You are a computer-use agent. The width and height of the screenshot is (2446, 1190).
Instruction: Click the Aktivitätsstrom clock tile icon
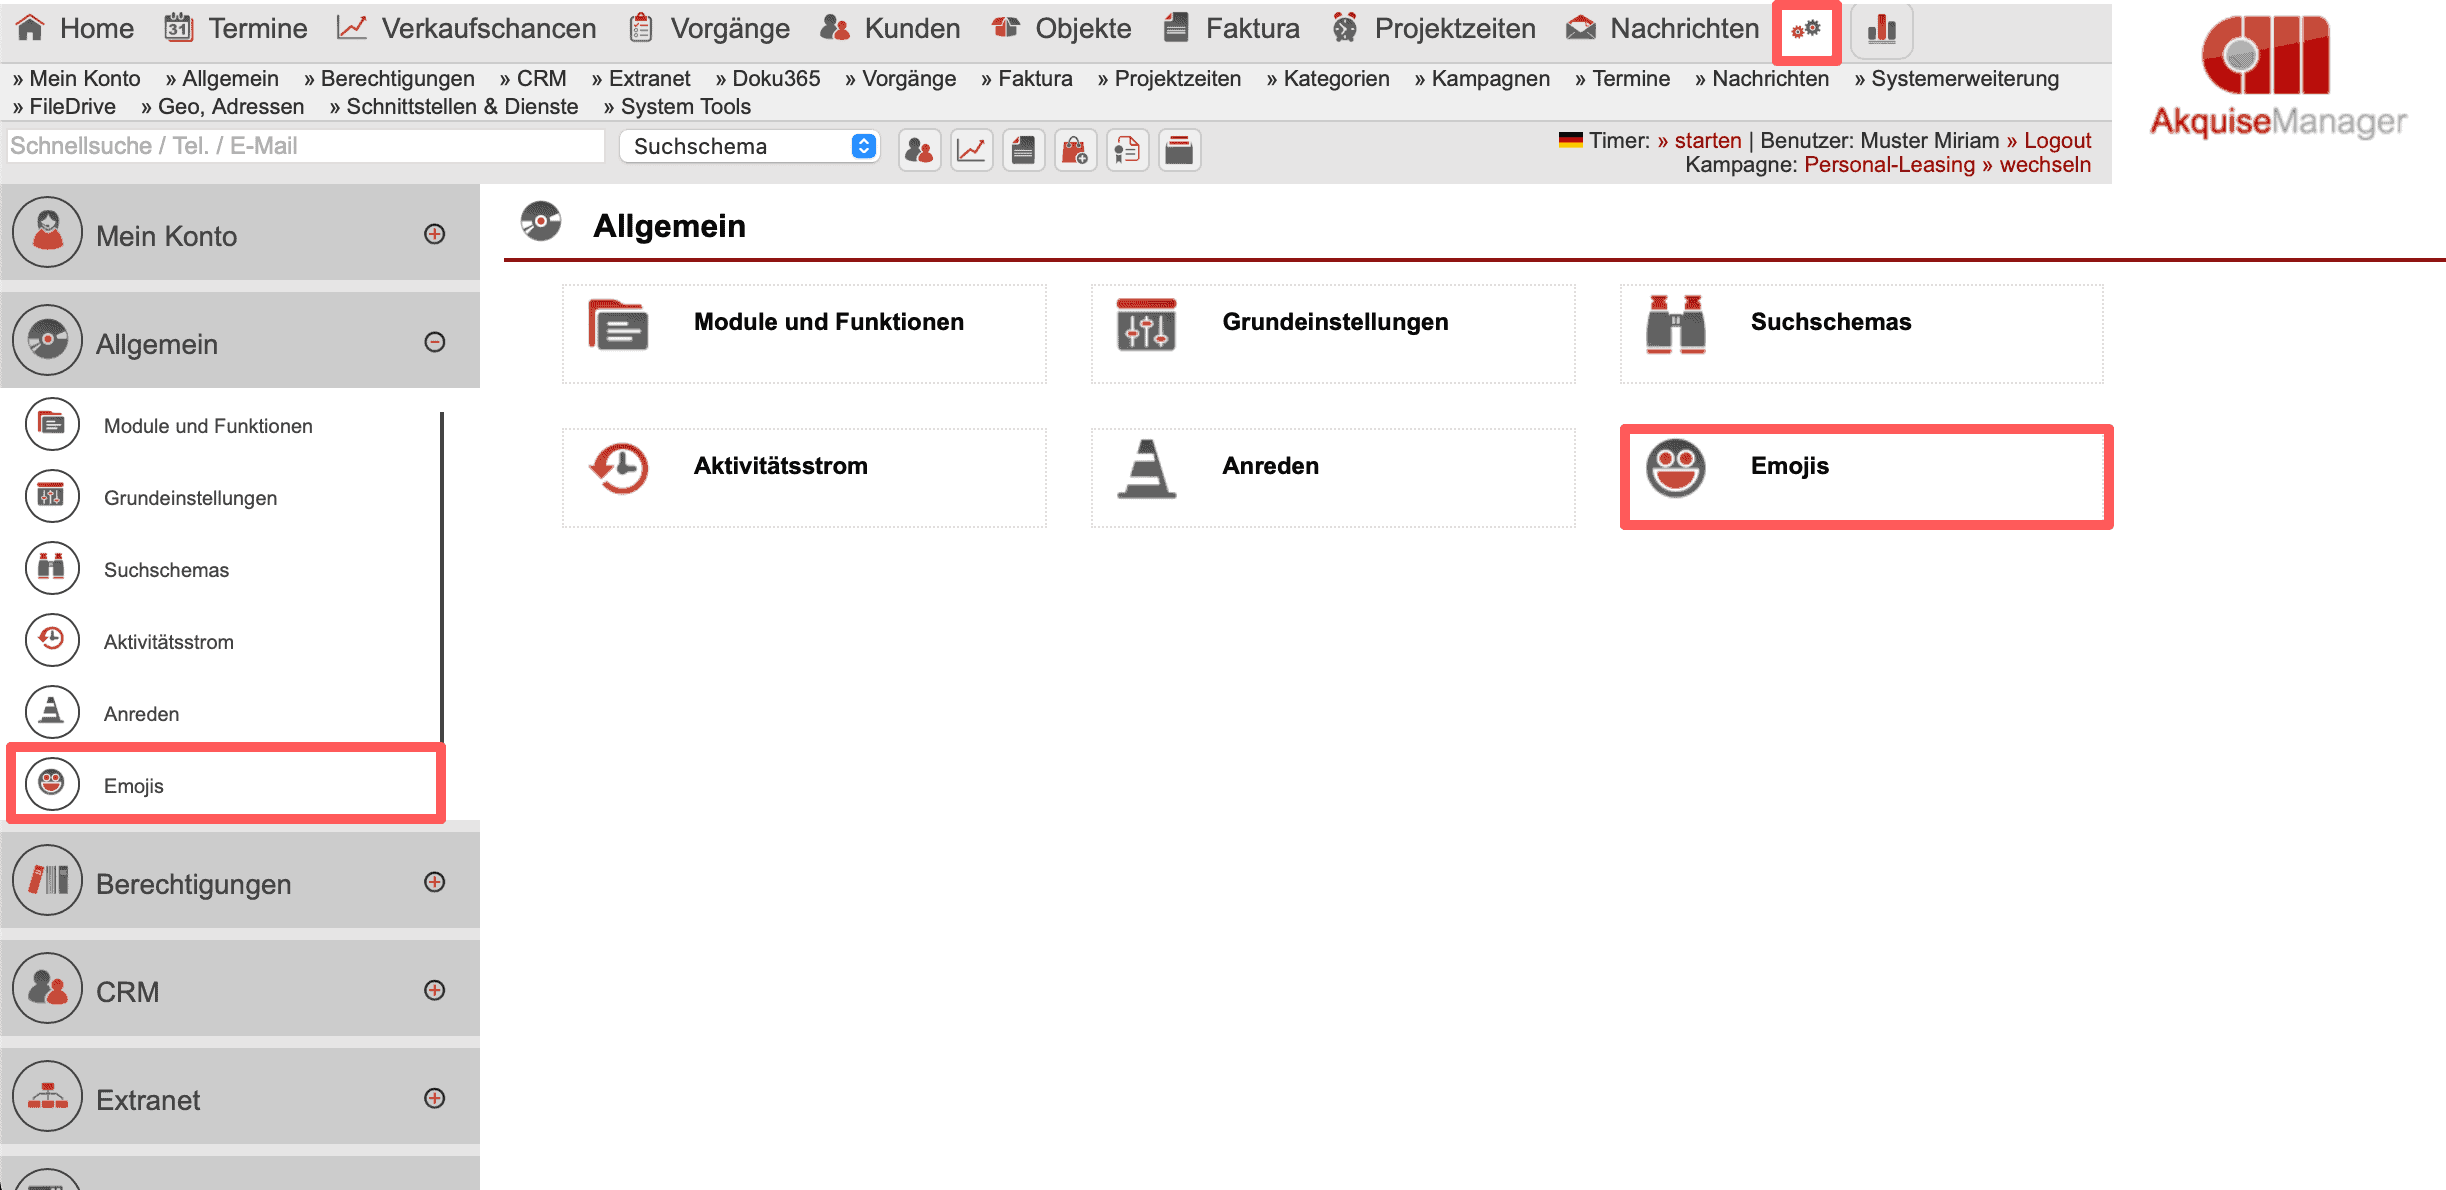[620, 468]
